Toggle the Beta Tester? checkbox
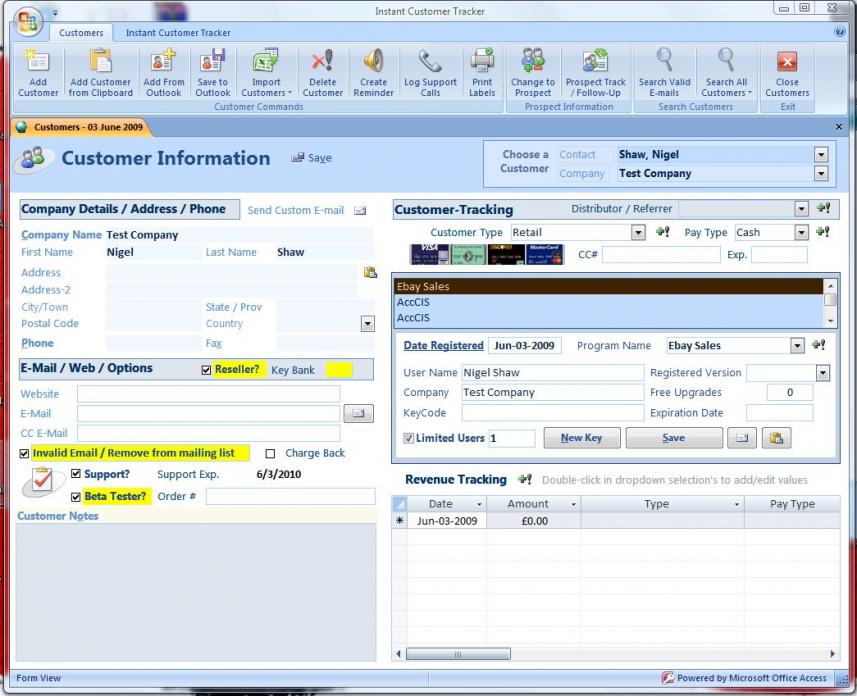Screen dimensions: 857x696 pos(76,497)
